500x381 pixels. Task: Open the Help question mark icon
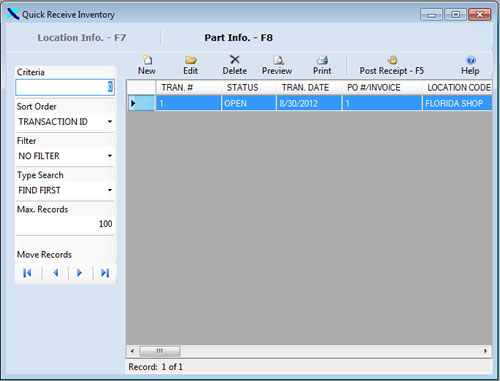tap(471, 60)
